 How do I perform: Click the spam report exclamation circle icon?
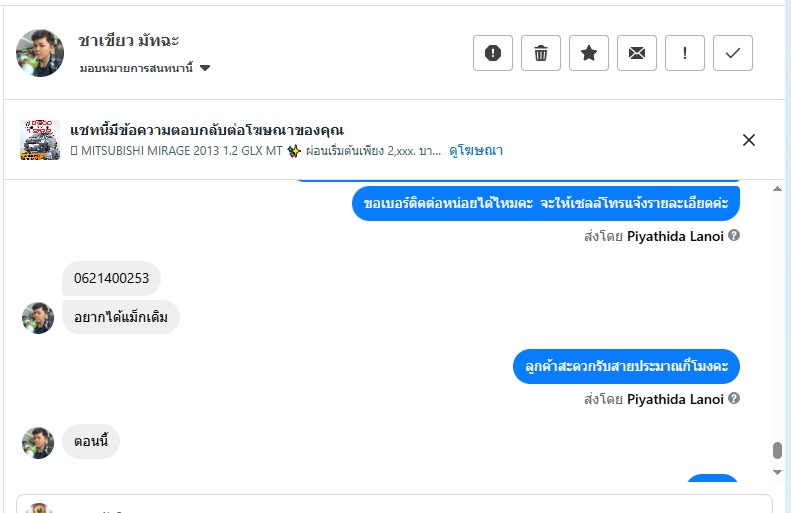pos(493,53)
